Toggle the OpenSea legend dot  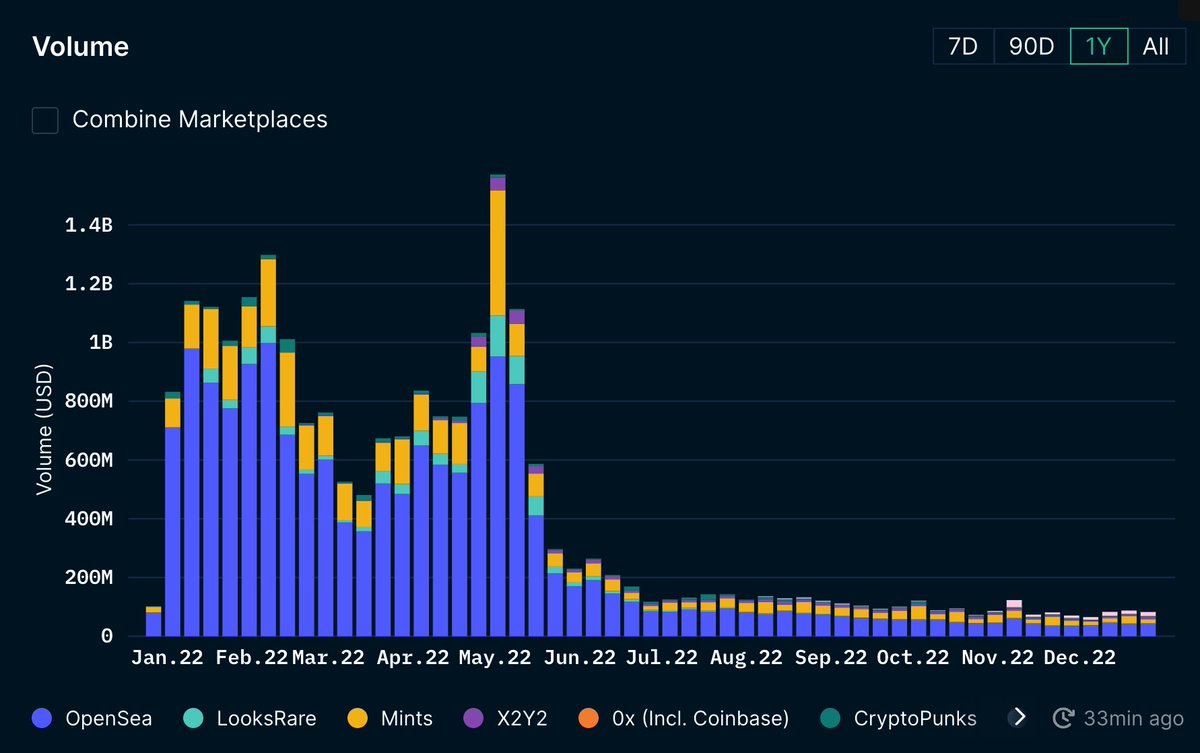point(42,717)
